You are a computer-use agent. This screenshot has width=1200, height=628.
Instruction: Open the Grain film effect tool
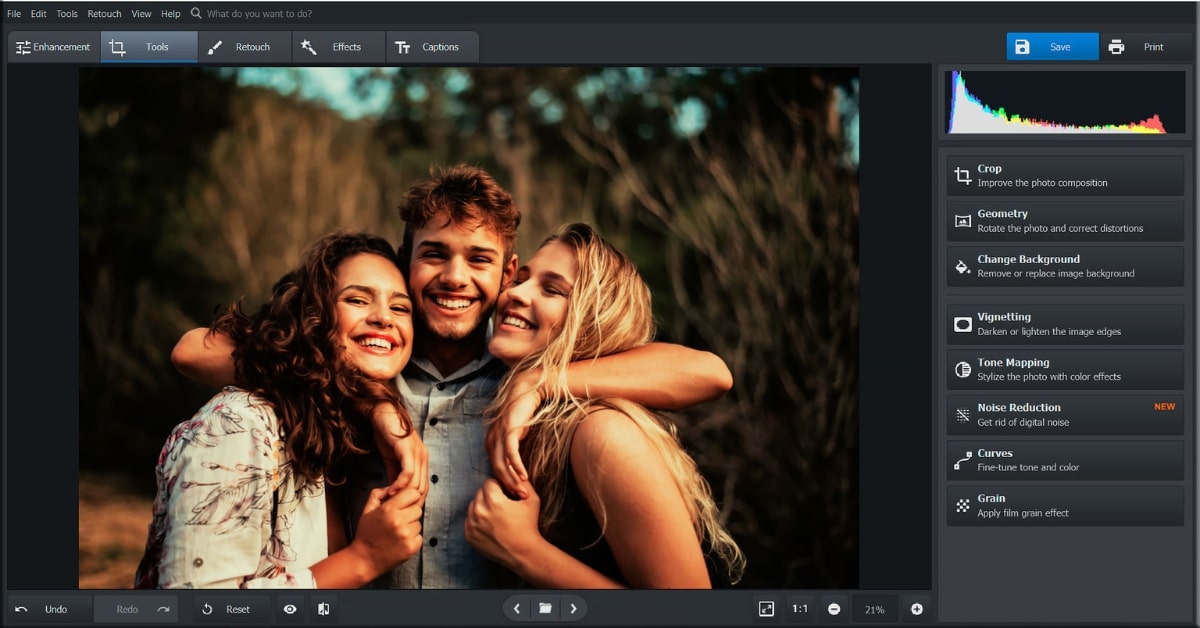(x=1065, y=505)
